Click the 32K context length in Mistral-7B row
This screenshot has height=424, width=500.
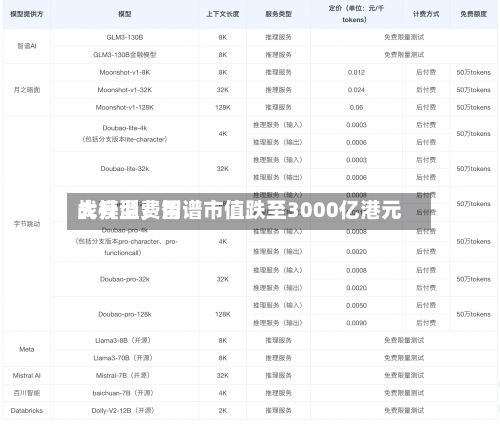223,376
